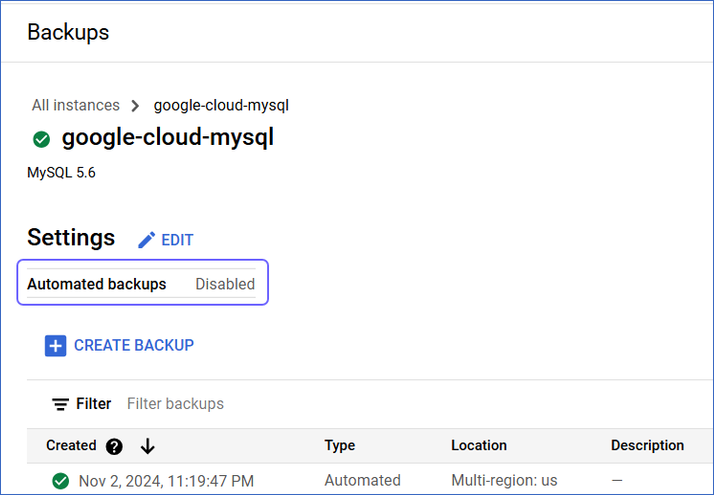This screenshot has width=714, height=495.
Task: Click the Automated type cell
Action: tap(362, 480)
